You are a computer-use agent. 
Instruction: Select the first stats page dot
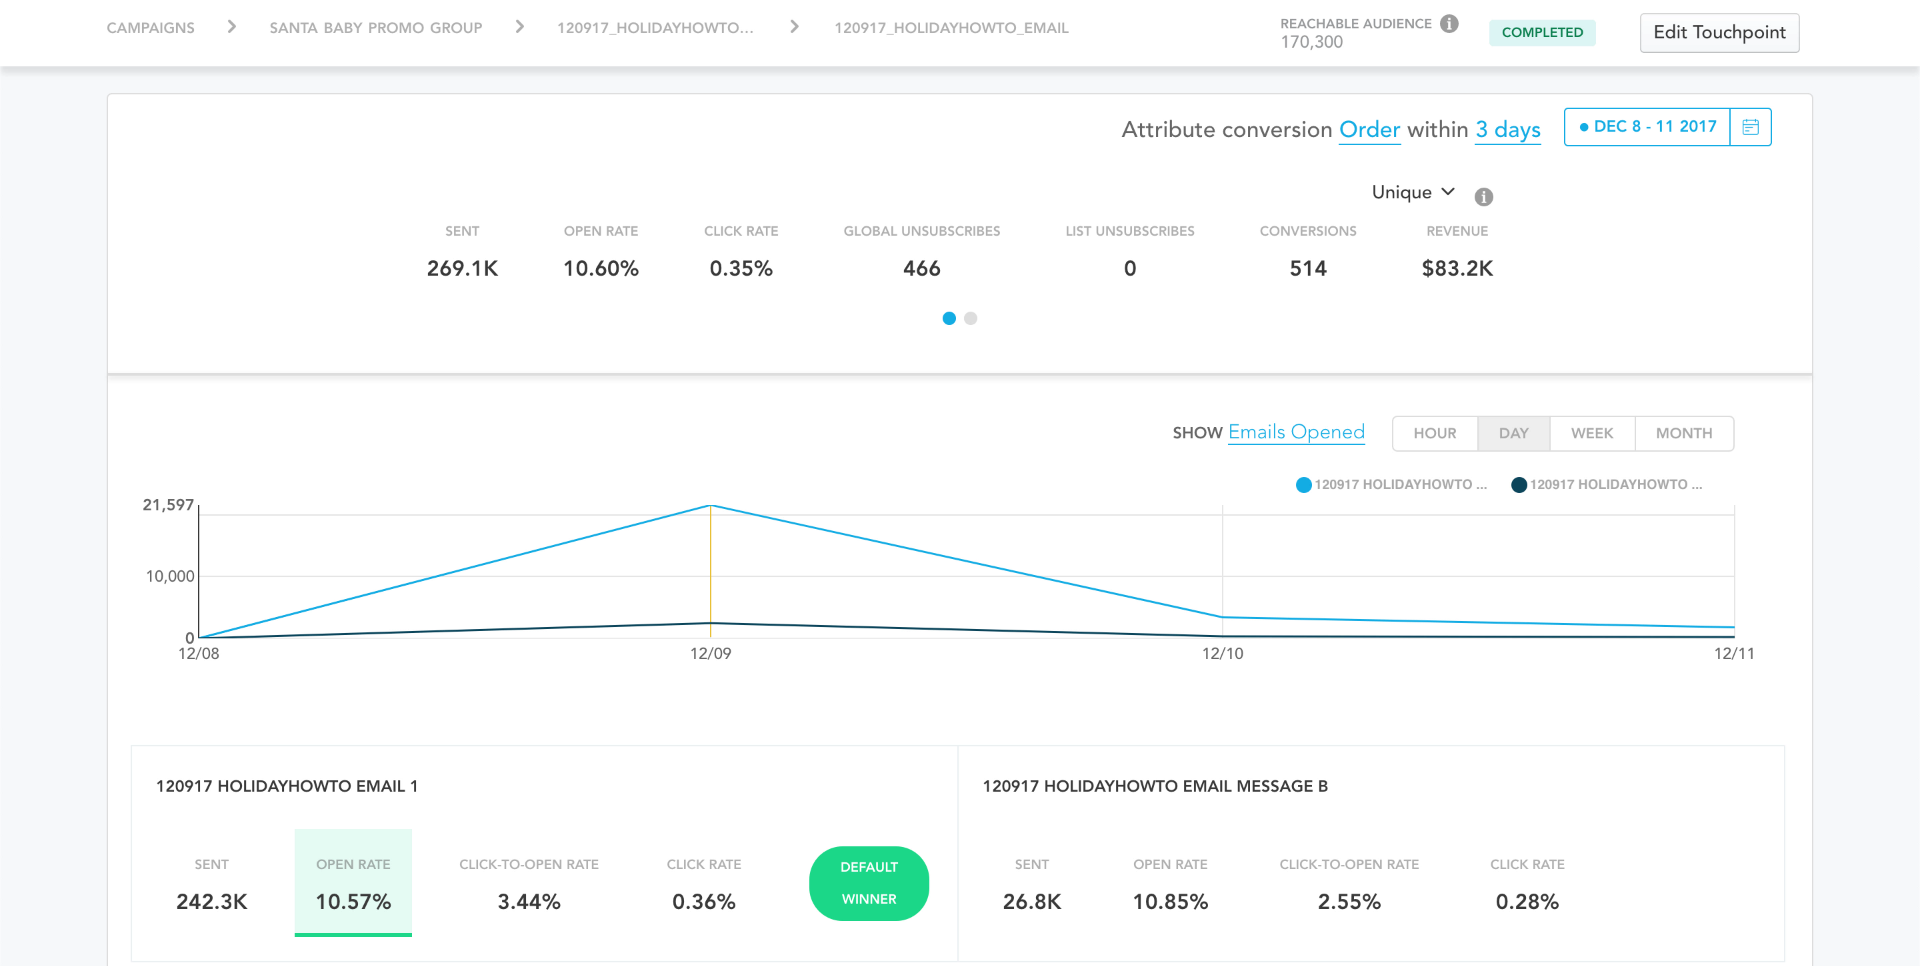point(949,319)
